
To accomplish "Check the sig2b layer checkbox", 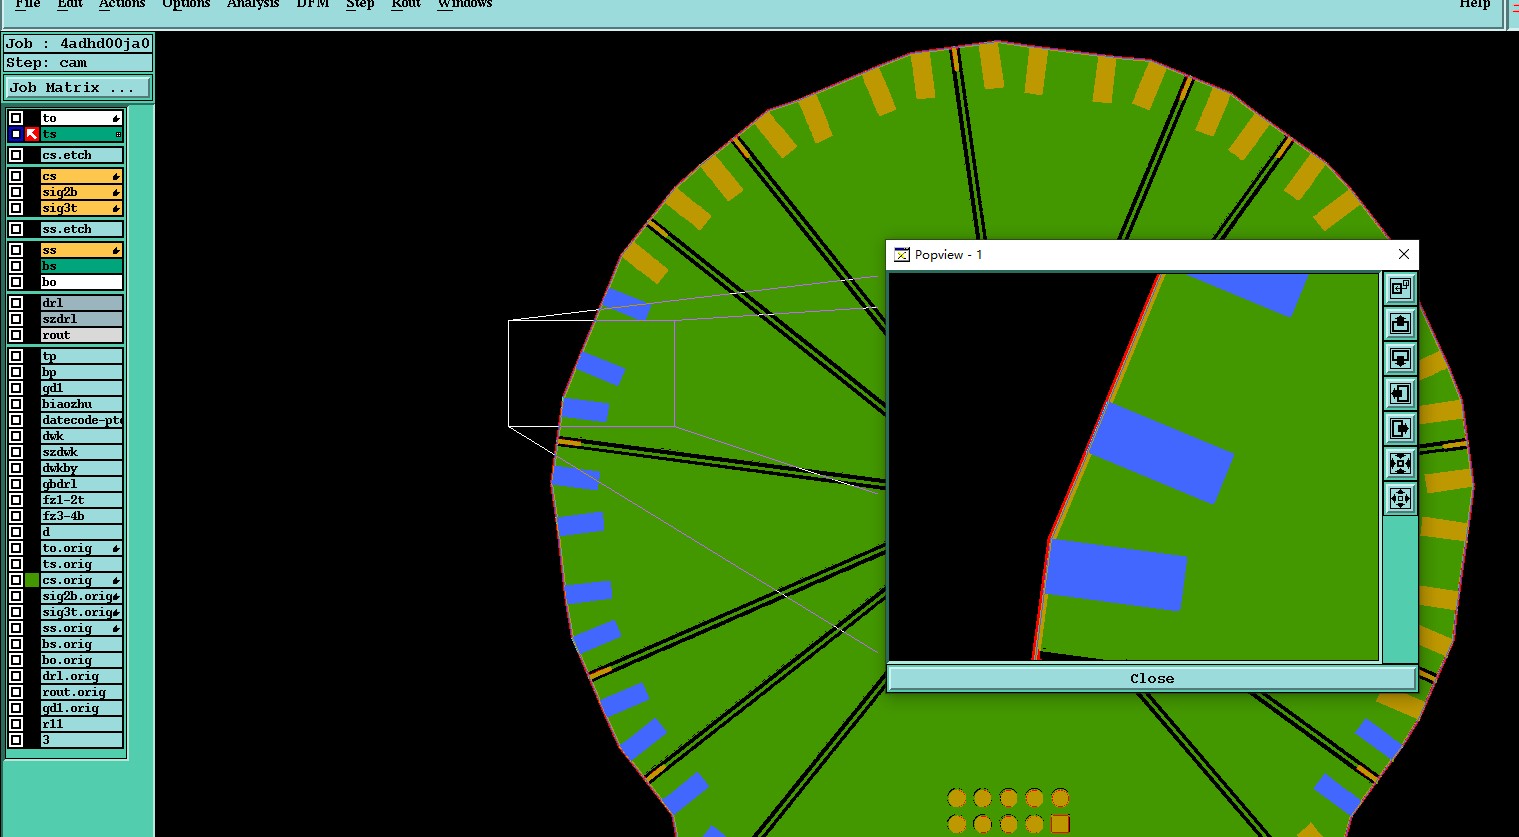I will point(16,192).
